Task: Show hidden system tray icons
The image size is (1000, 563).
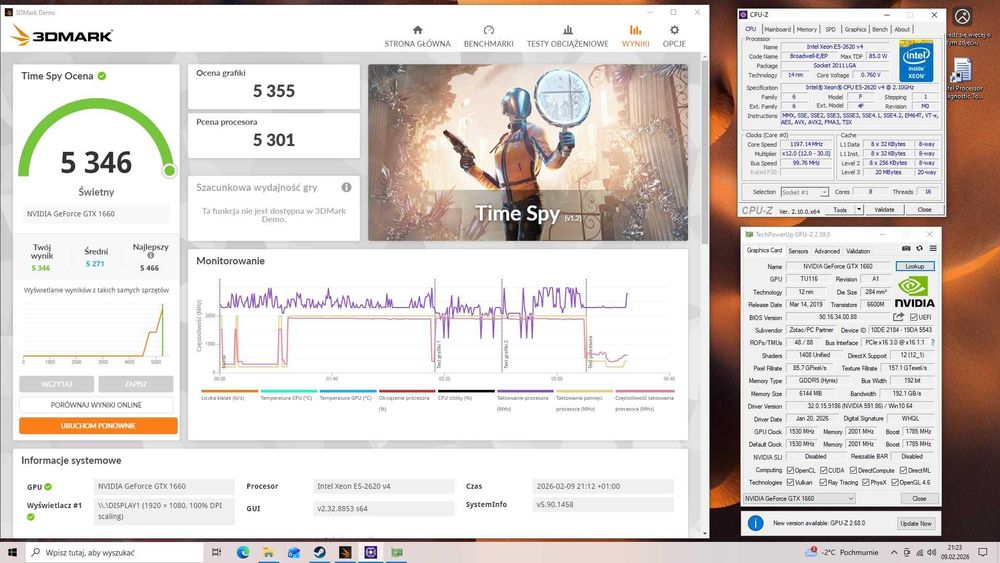Action: (894, 552)
